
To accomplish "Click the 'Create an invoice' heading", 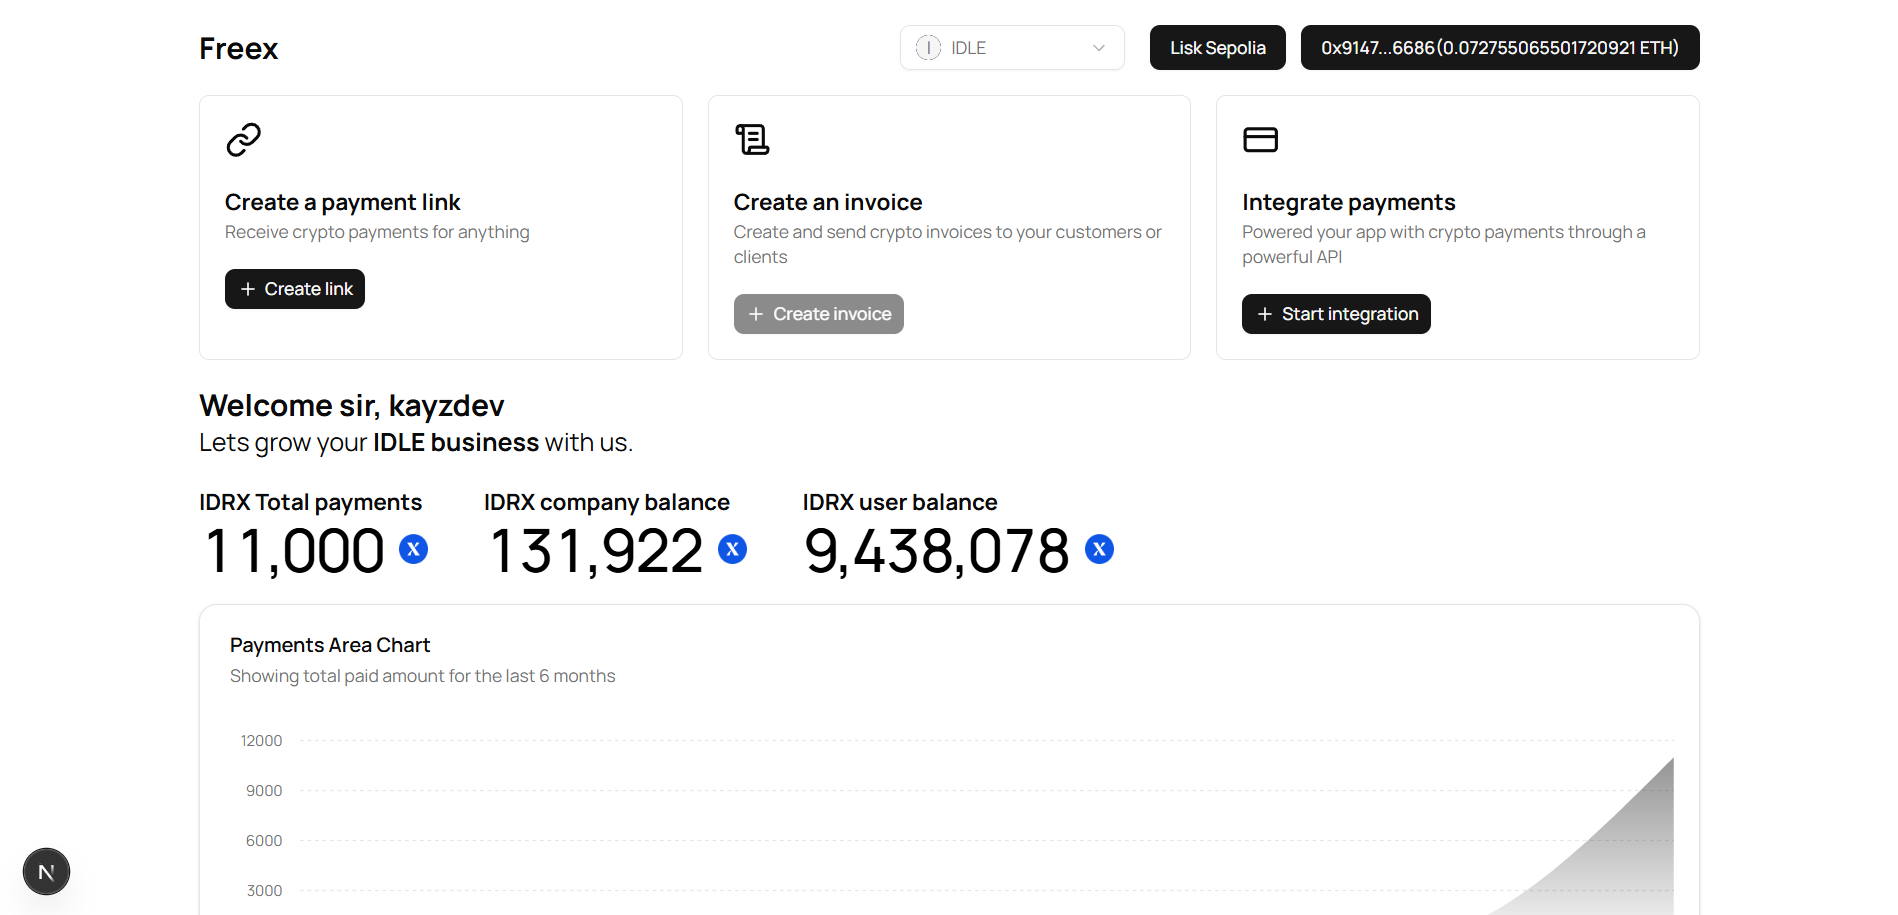I will (827, 203).
